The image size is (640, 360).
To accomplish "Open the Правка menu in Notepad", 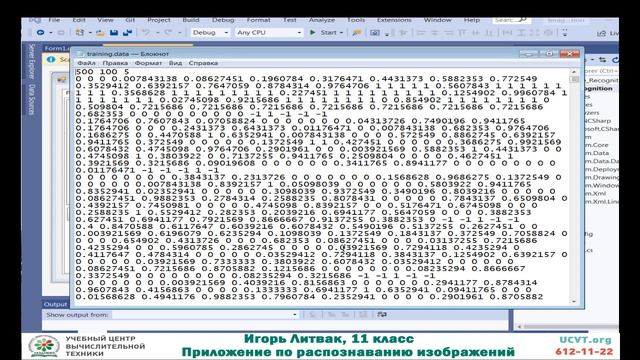I will pos(115,63).
